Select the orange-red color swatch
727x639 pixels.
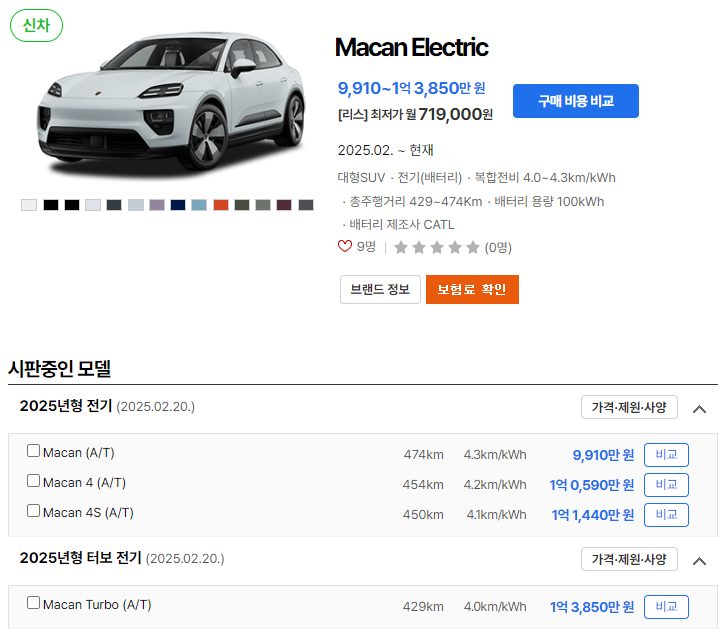tap(221, 205)
